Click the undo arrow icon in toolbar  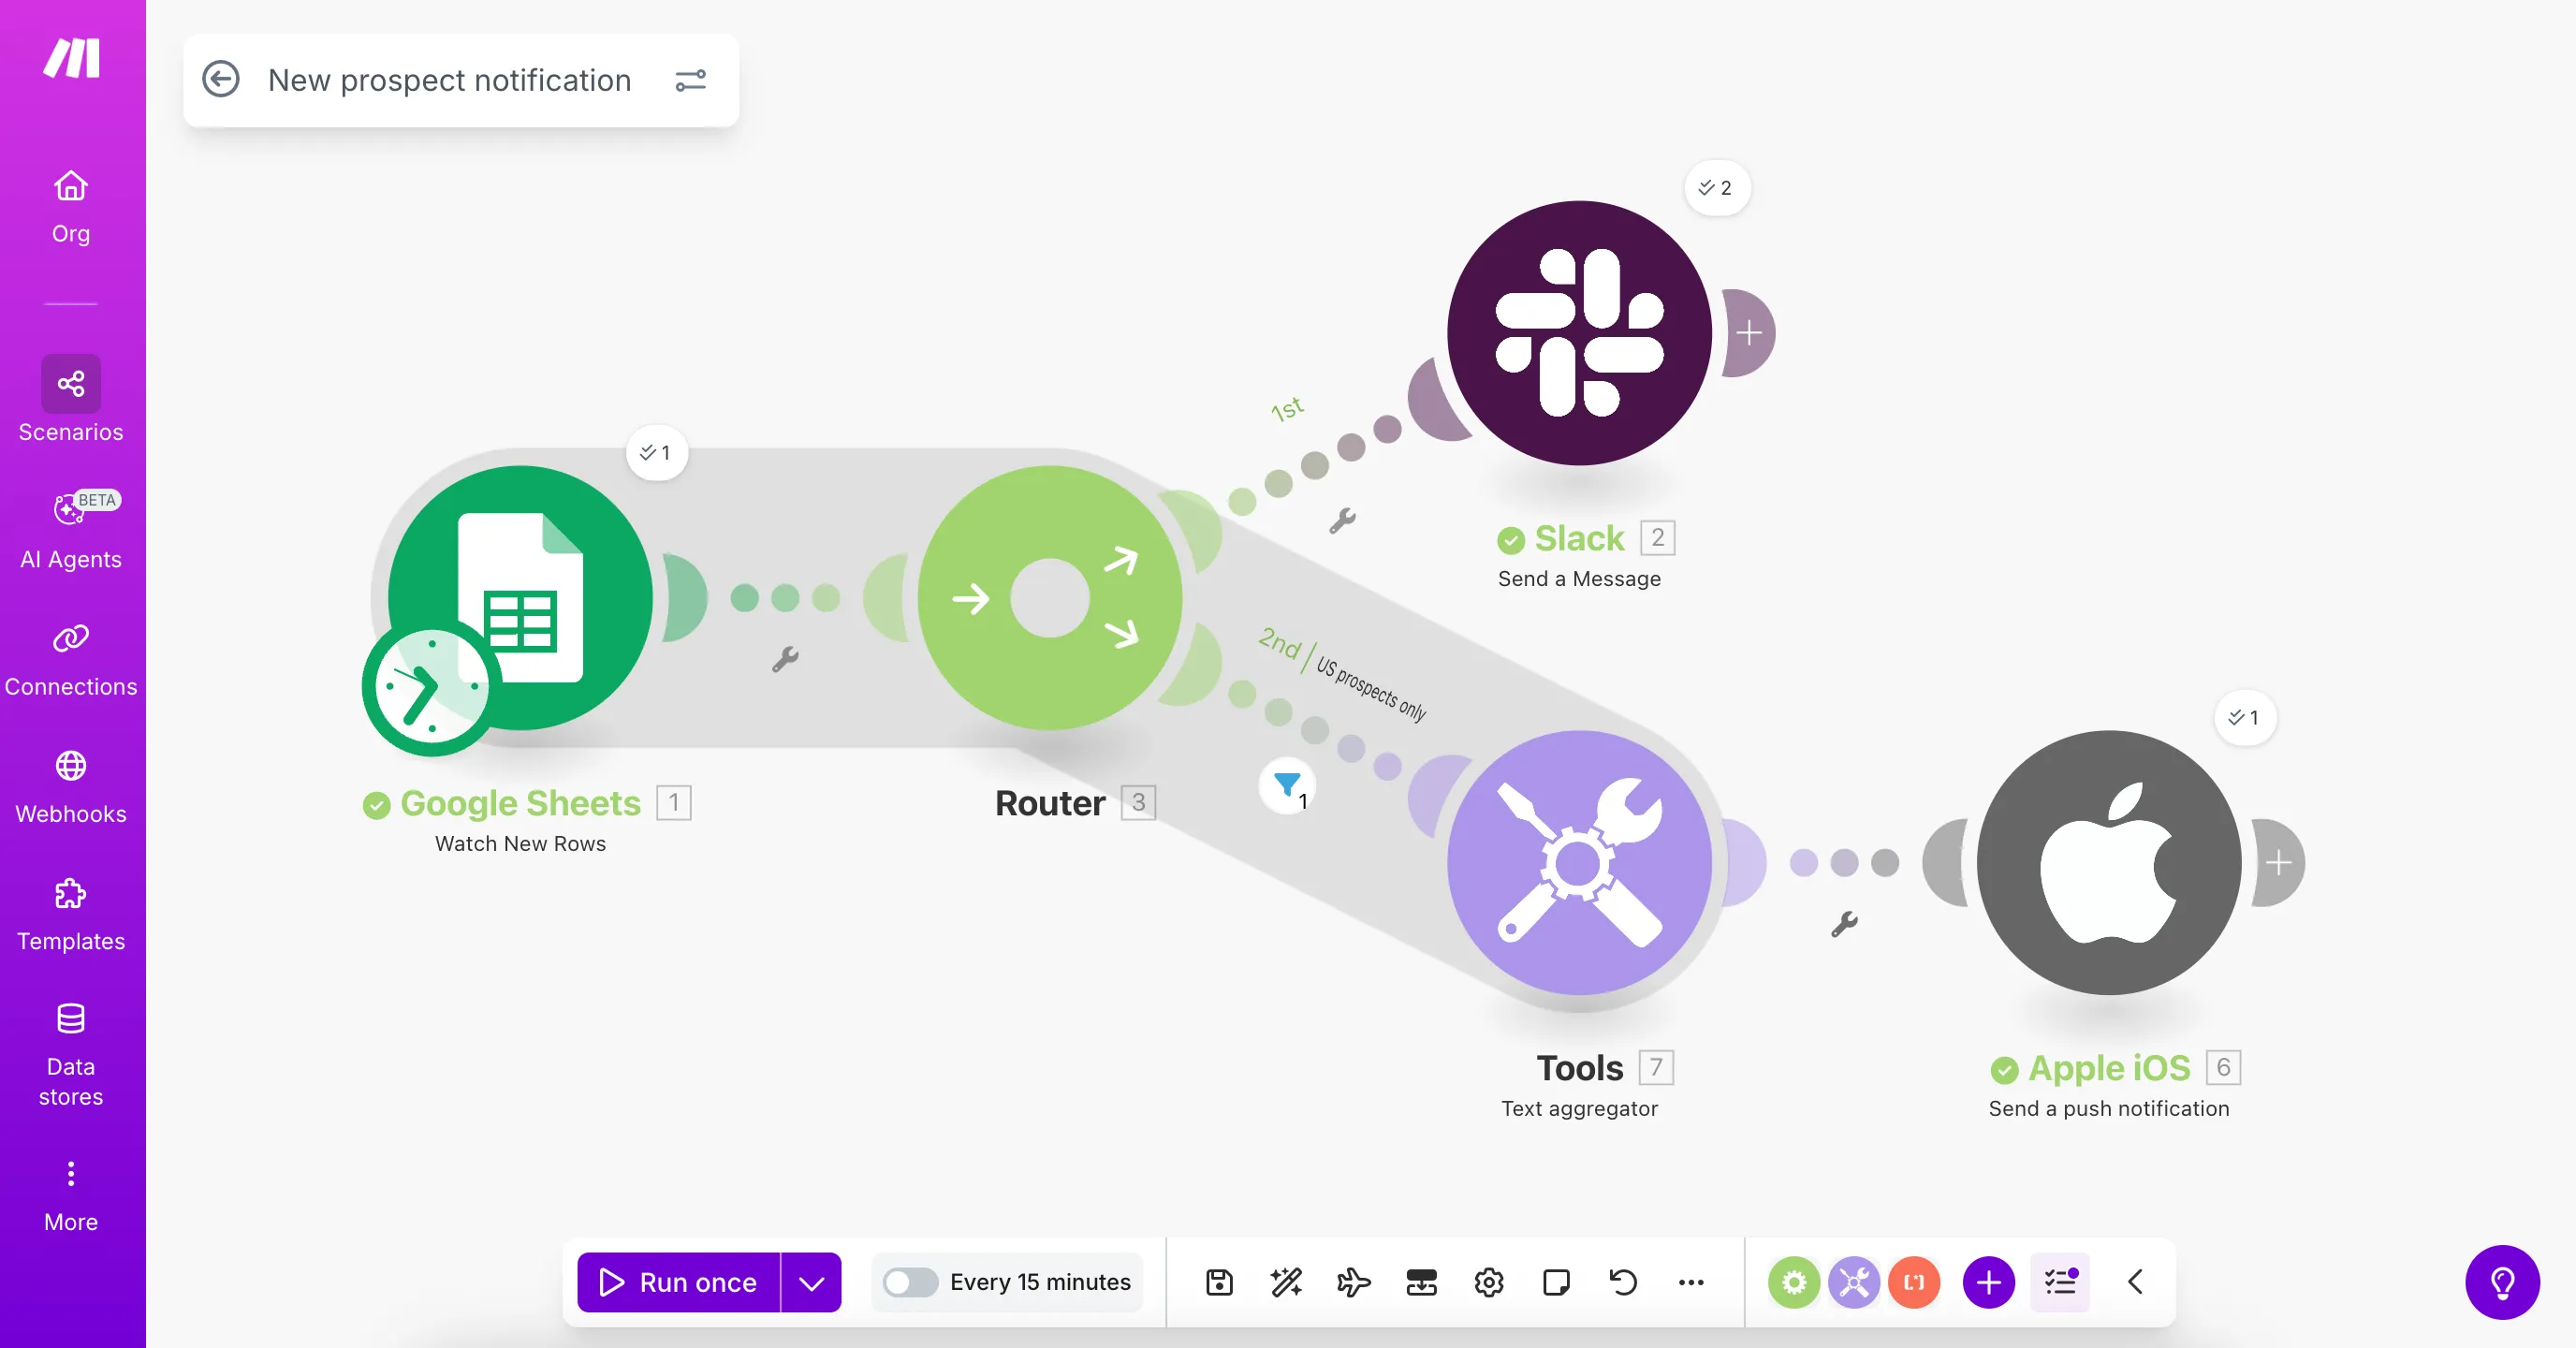[x=1623, y=1282]
